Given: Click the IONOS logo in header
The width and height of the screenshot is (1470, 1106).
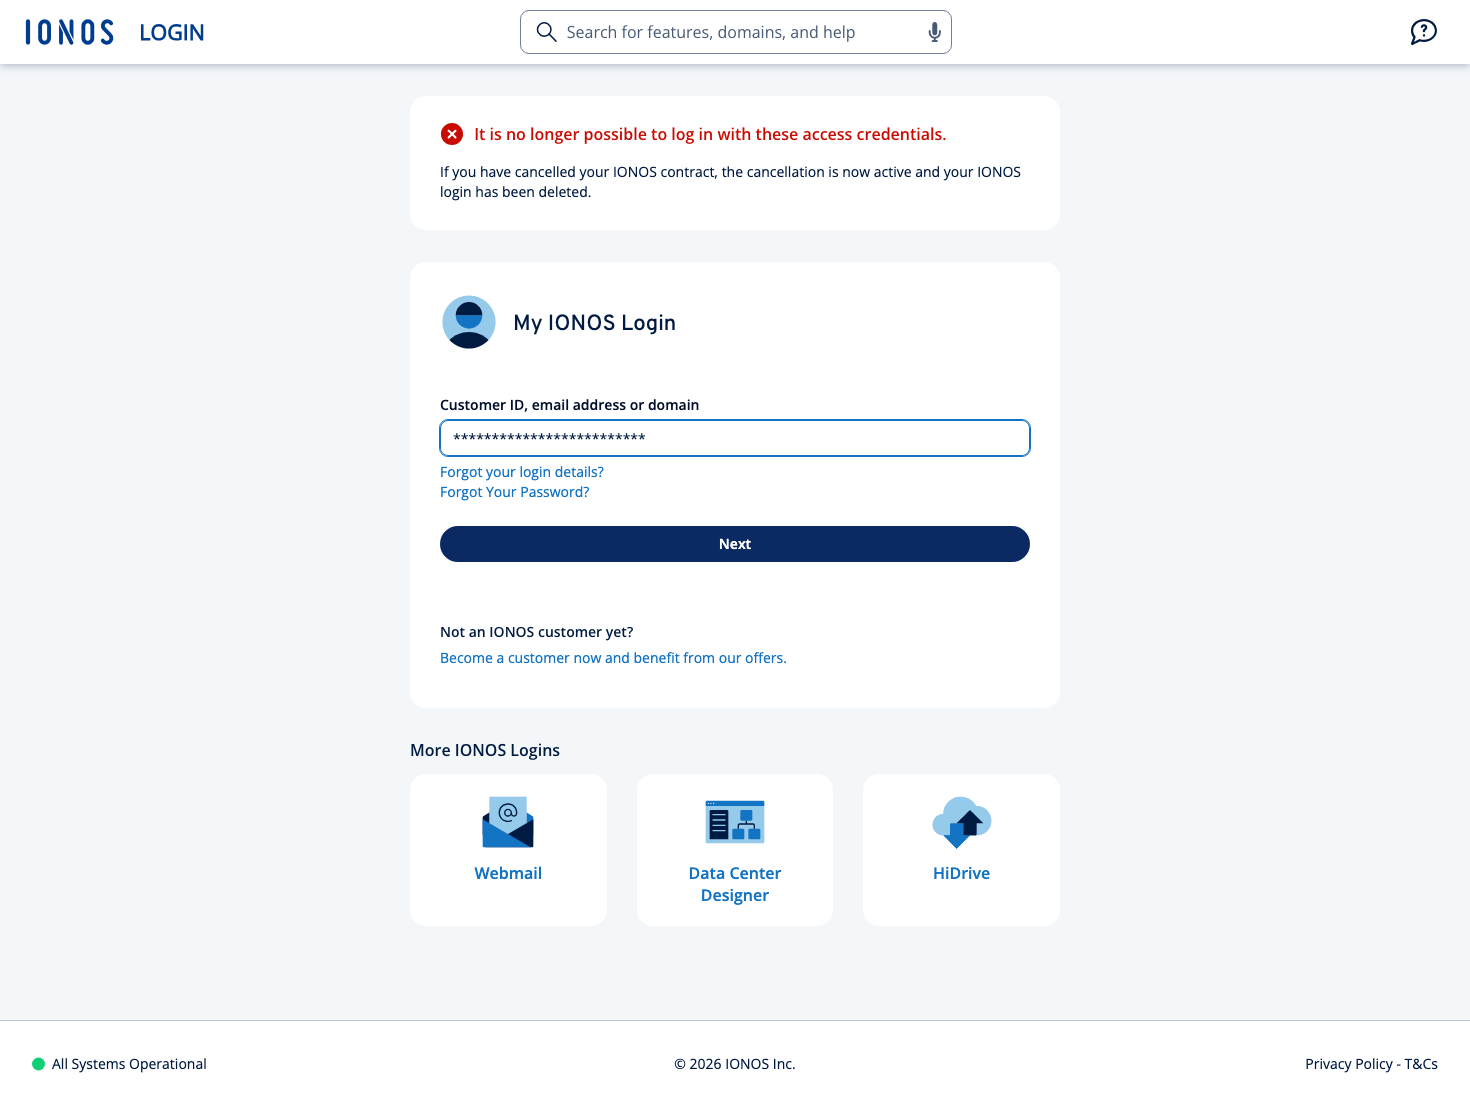Looking at the screenshot, I should click(69, 32).
